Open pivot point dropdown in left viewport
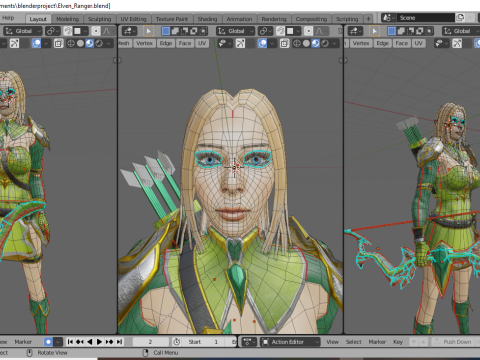The image size is (480, 360). 53,31
